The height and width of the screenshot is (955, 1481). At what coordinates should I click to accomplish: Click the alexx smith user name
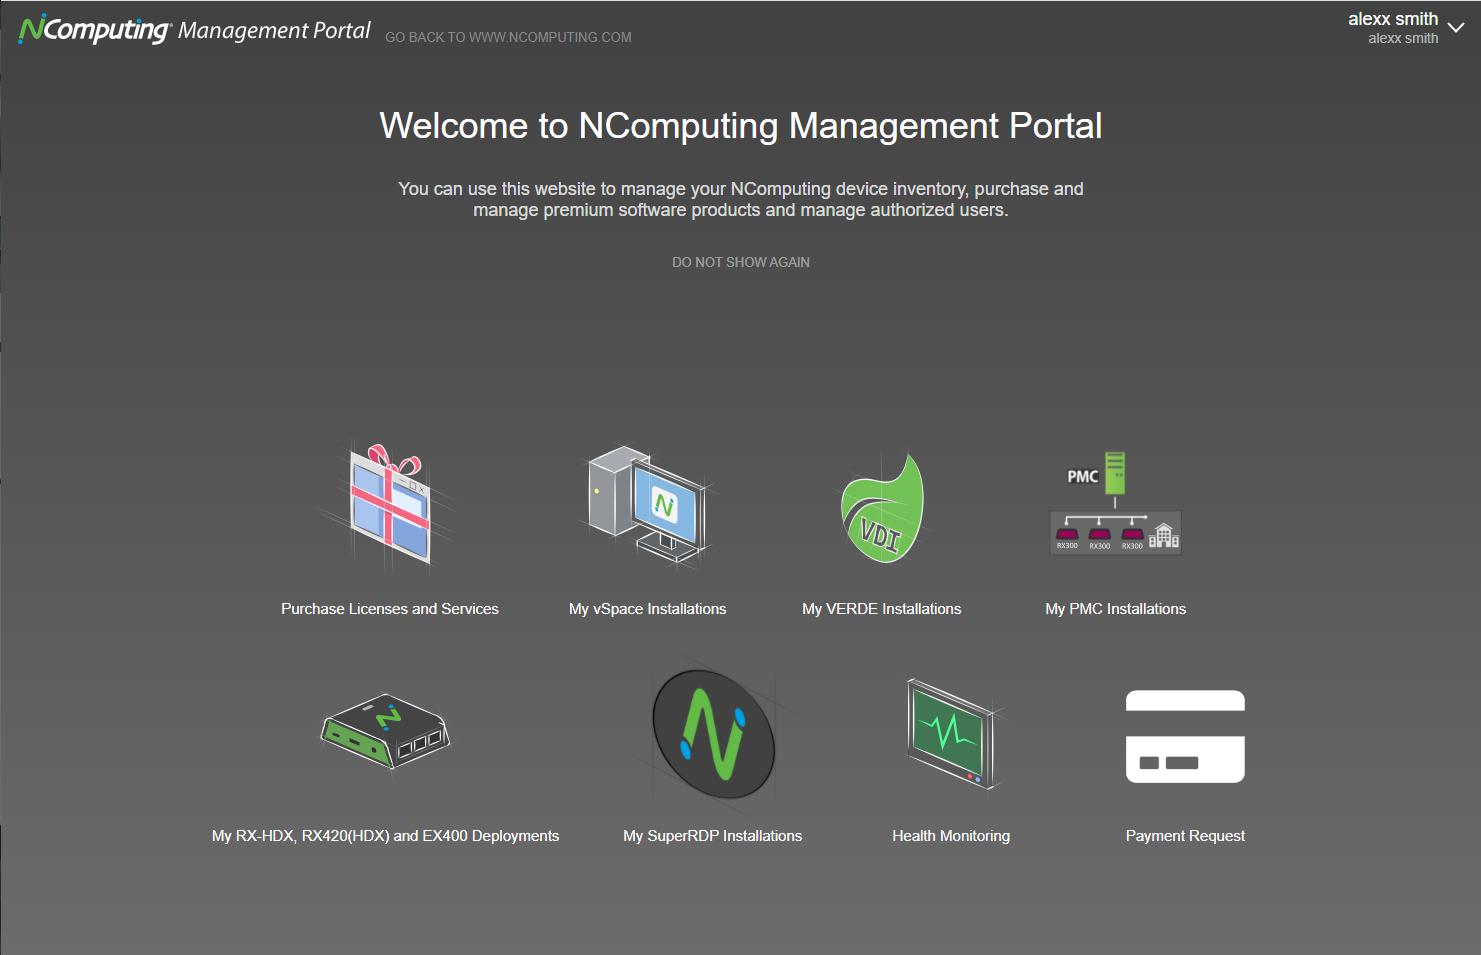(x=1393, y=19)
